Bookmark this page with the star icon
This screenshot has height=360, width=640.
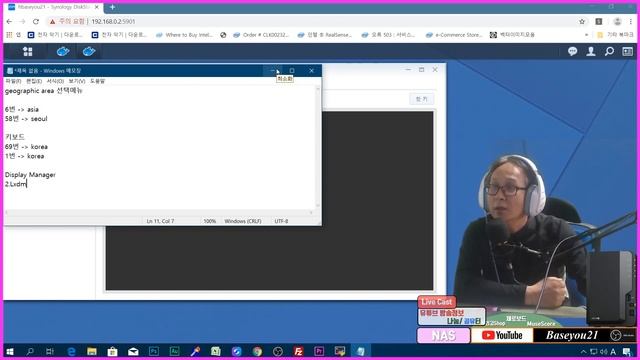tap(582, 22)
